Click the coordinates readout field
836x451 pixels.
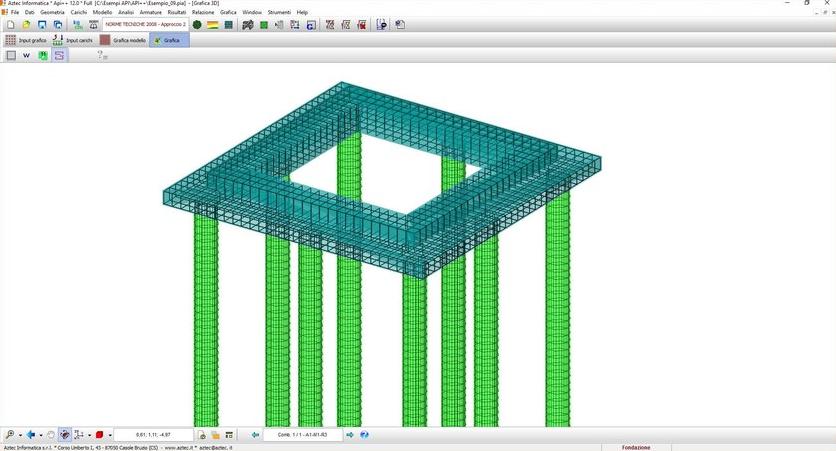point(153,435)
